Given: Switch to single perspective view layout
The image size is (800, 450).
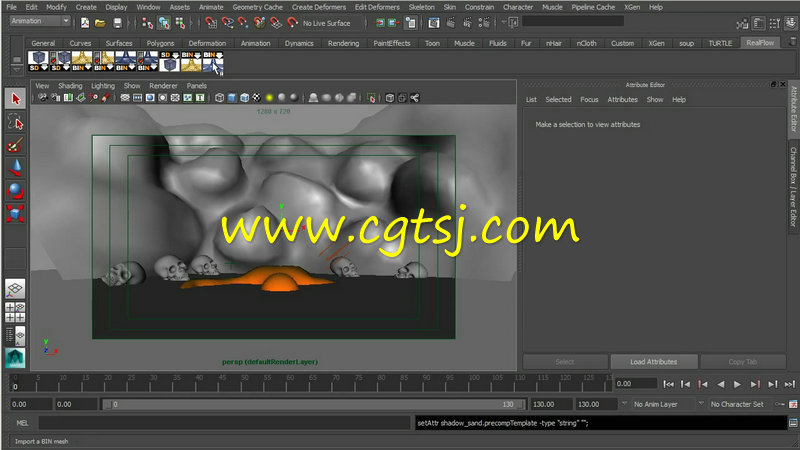Looking at the screenshot, I should point(15,289).
